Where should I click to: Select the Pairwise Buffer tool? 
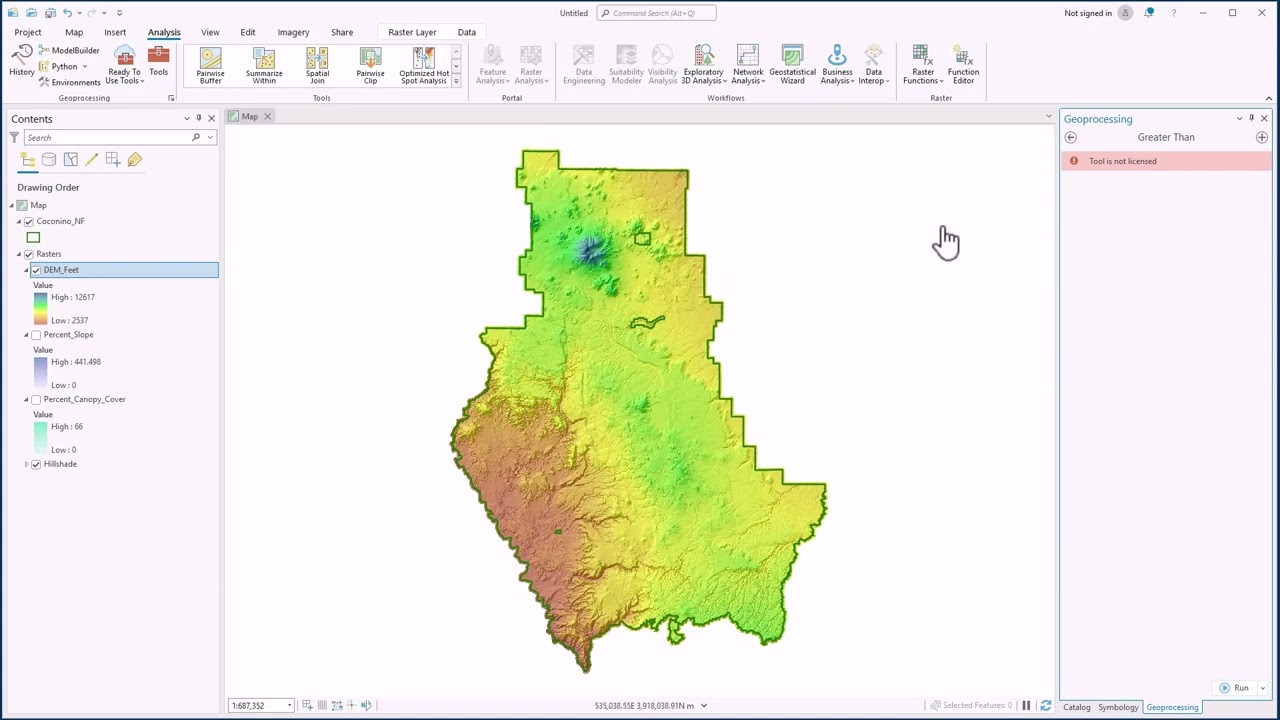tap(210, 66)
